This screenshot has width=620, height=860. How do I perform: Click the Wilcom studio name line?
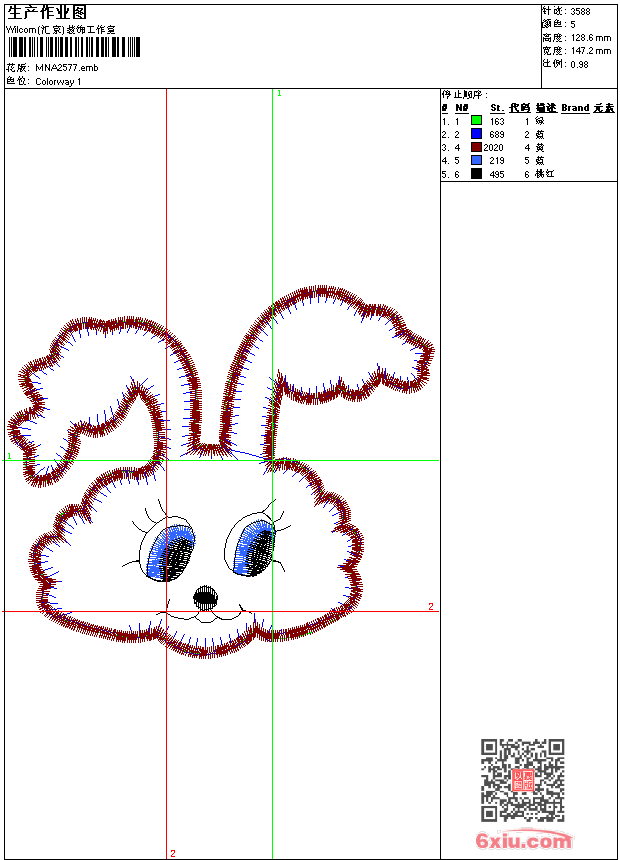60,30
